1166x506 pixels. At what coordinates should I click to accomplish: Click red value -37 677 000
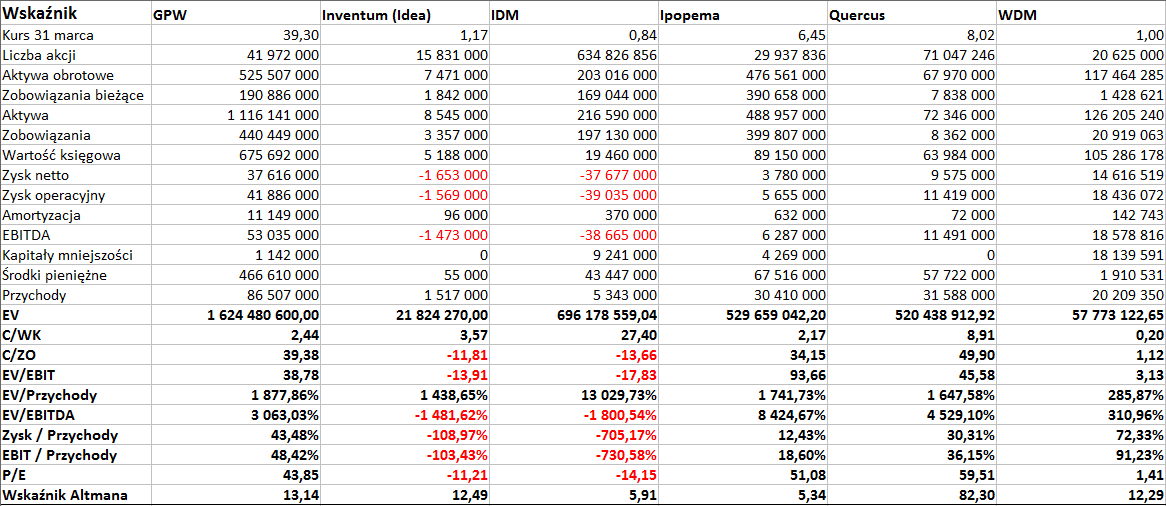(617, 176)
